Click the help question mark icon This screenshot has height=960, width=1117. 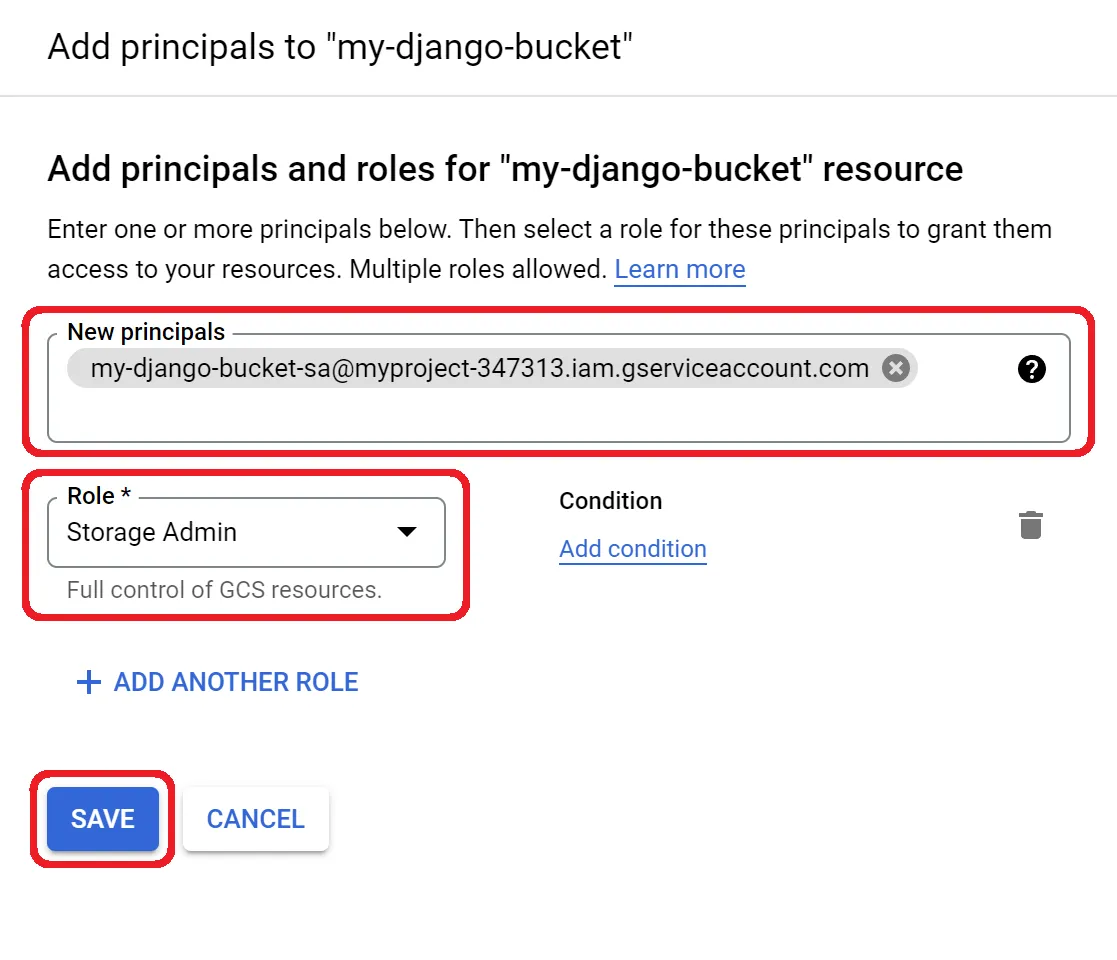tap(1031, 370)
